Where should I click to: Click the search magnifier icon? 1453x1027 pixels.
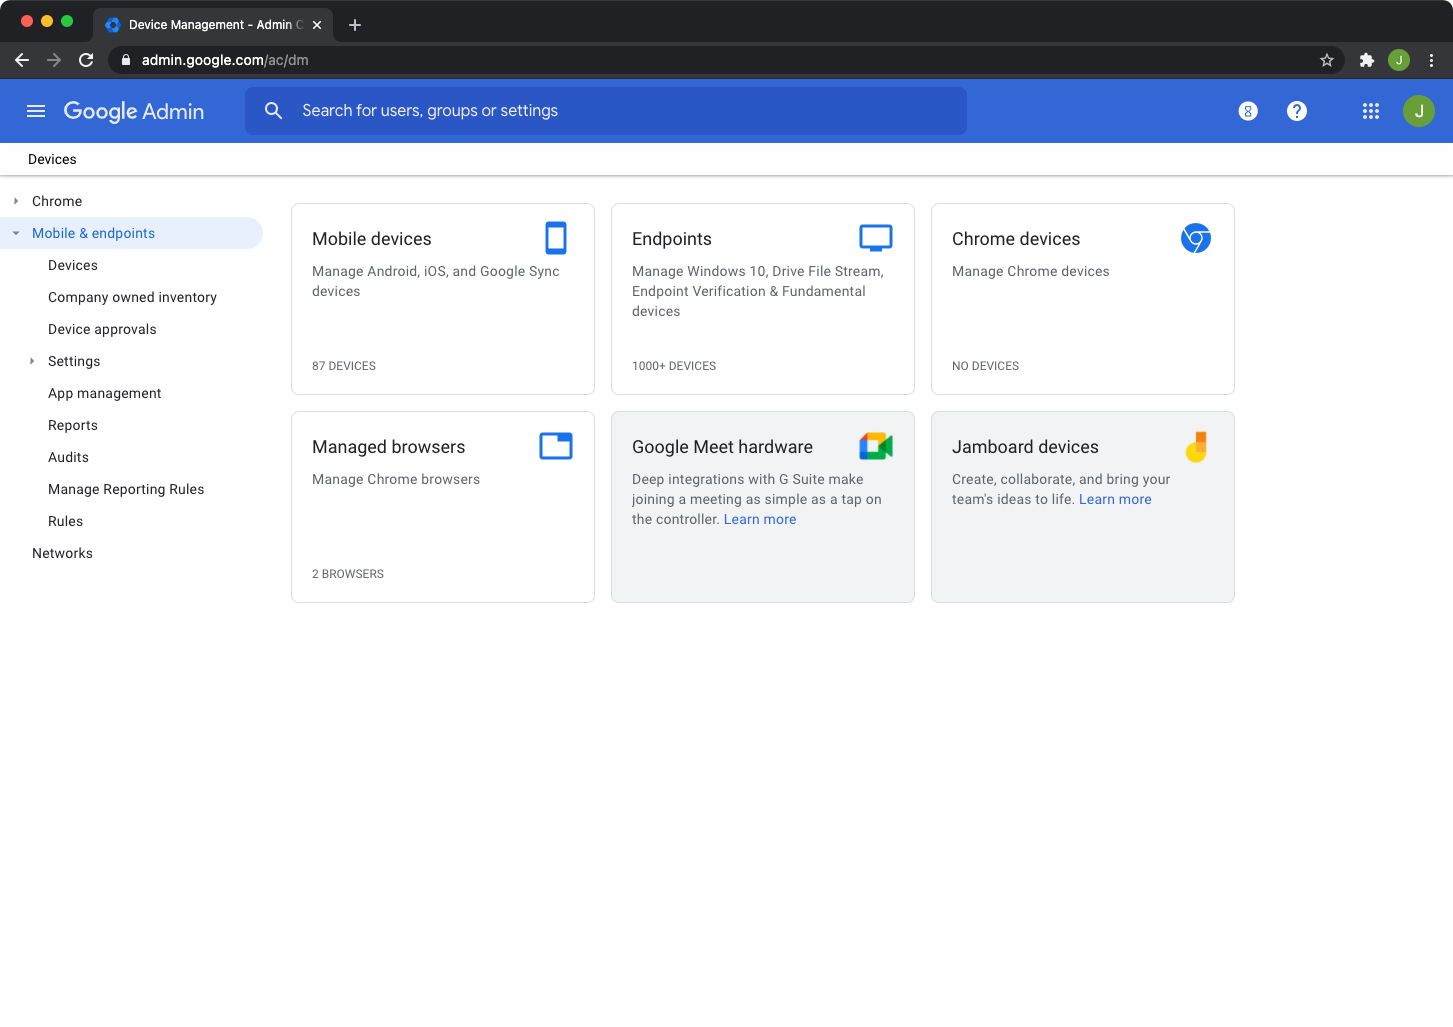273,111
